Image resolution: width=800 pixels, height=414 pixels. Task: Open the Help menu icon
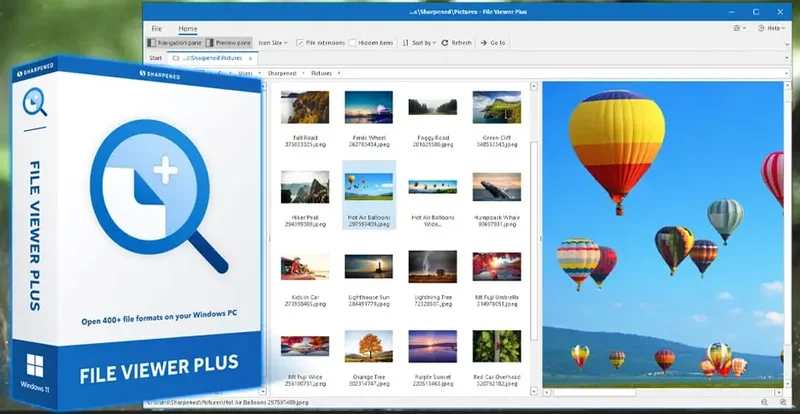tap(761, 28)
